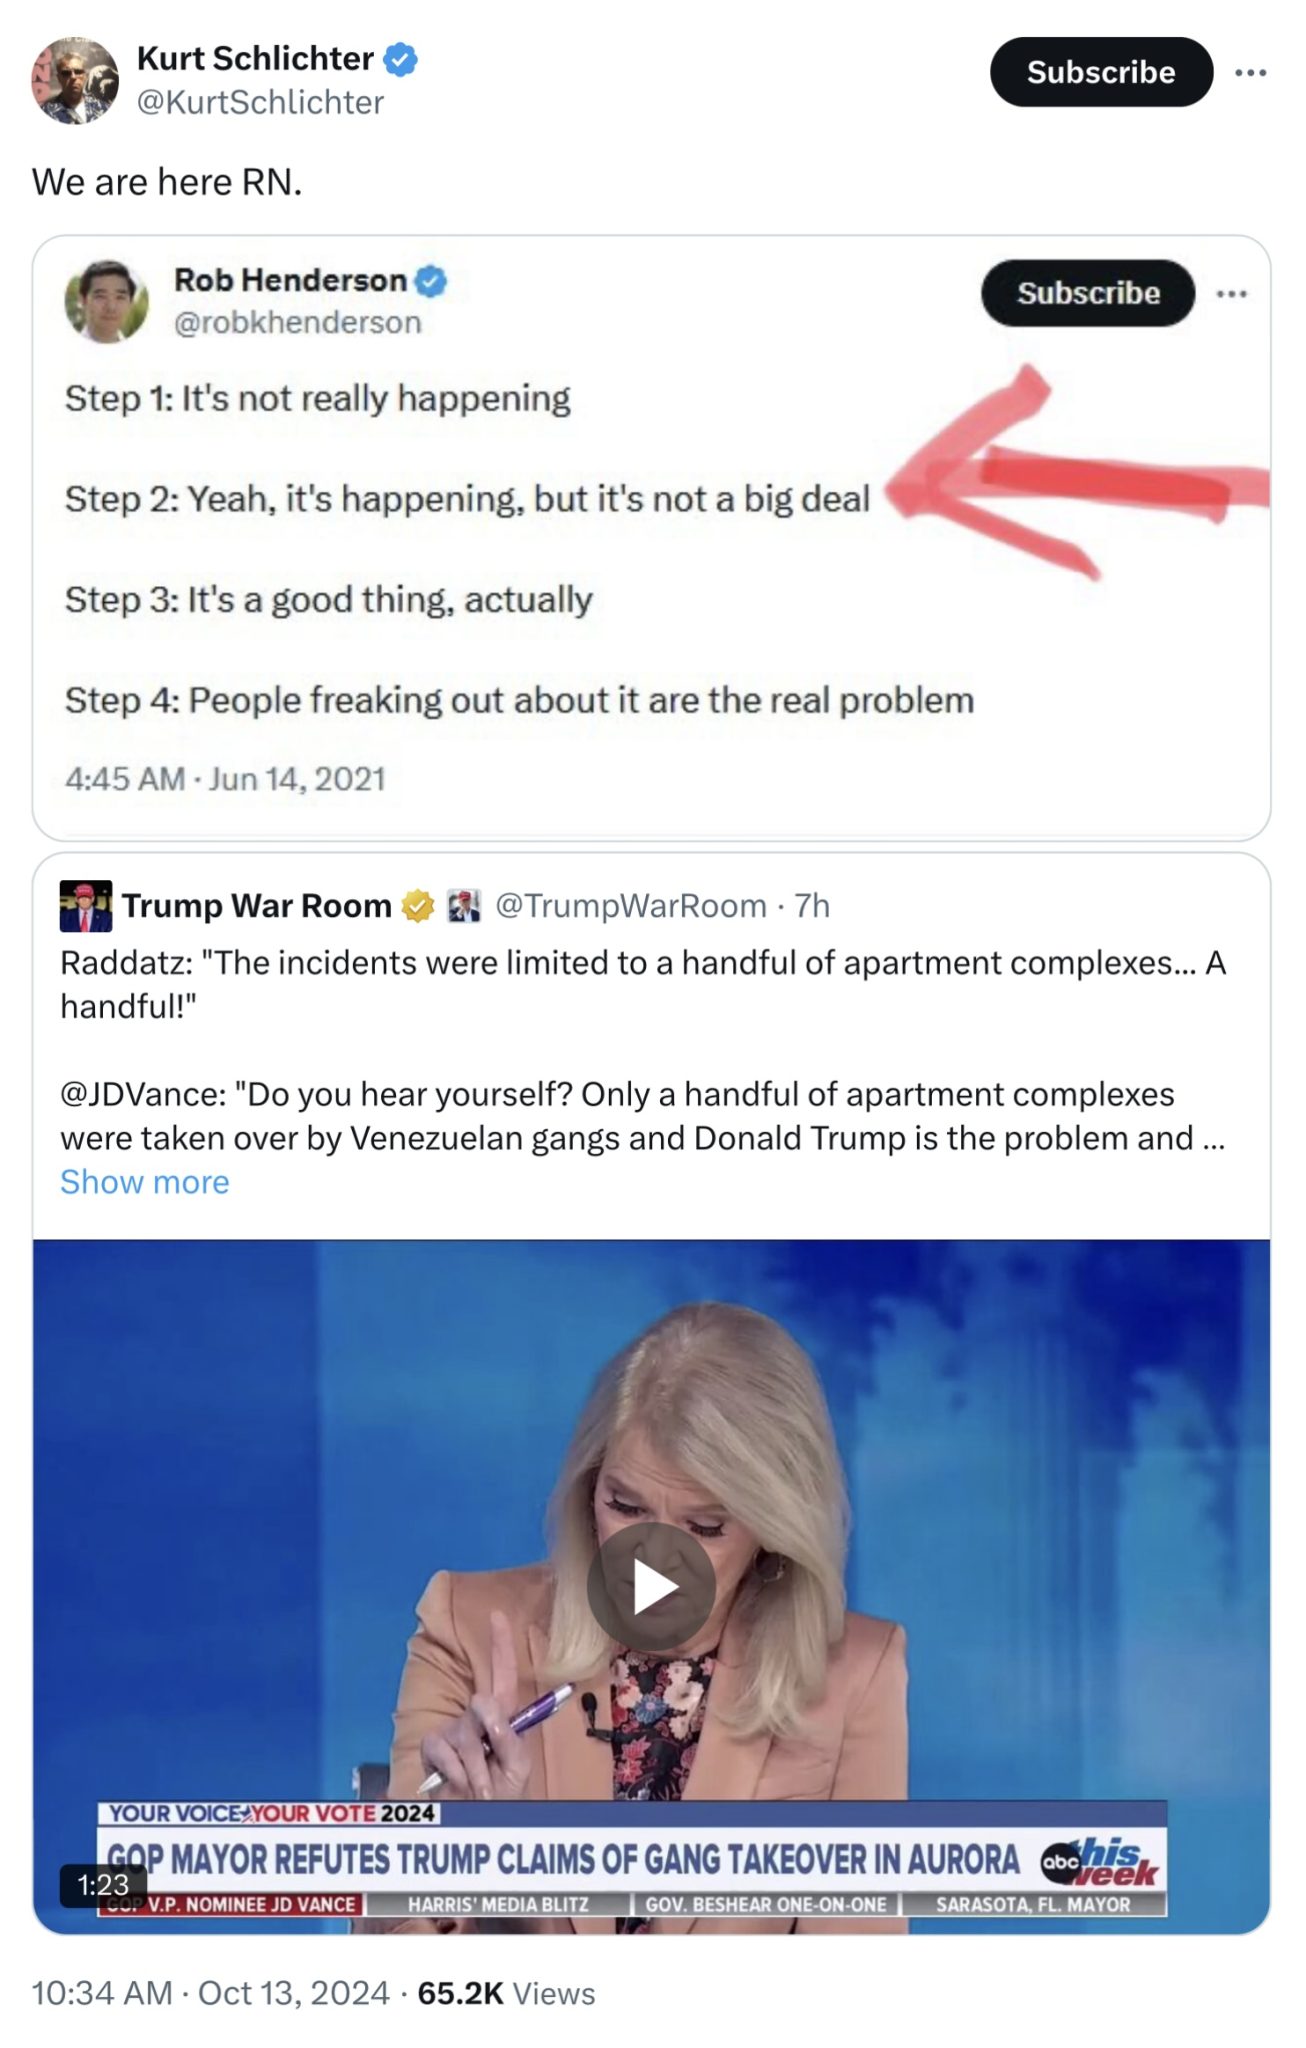Open the @TrumpWarRoom handle link
This screenshot has height=2048, width=1306.
tap(631, 906)
